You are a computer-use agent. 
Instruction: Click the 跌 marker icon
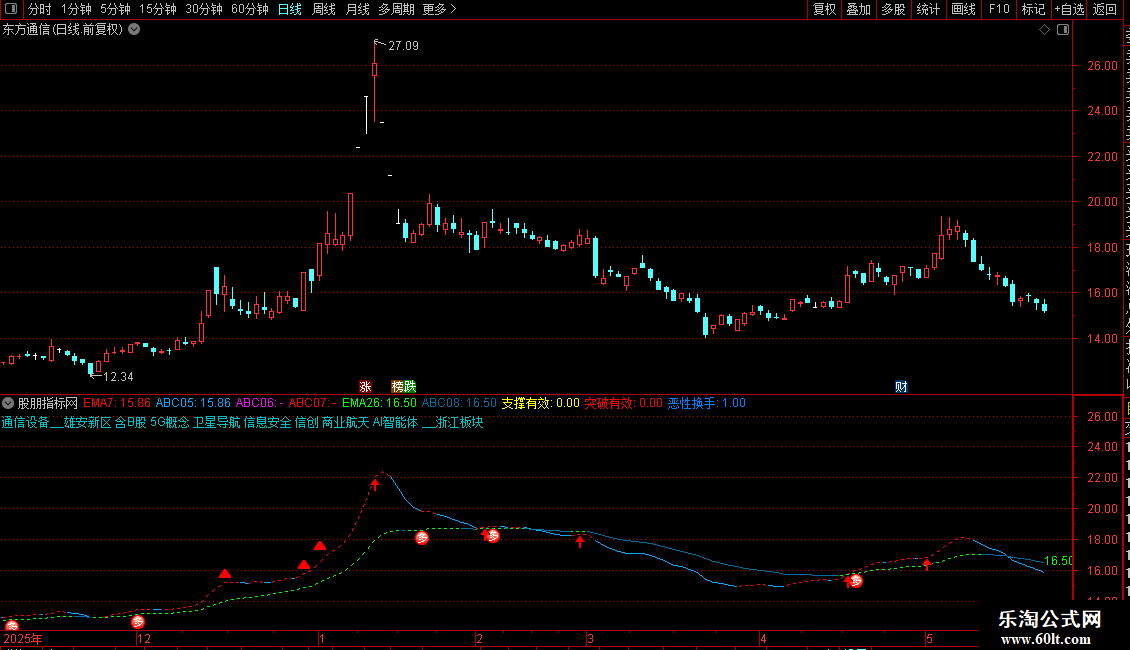click(410, 386)
